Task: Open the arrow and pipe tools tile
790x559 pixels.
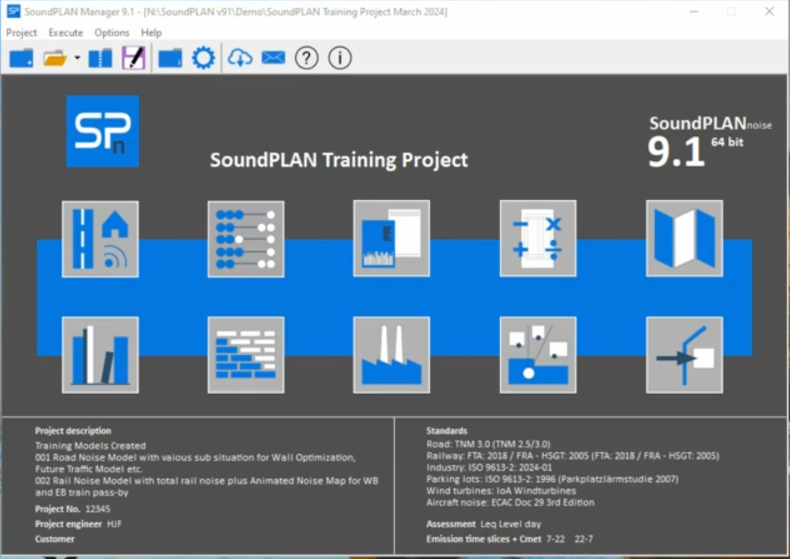Action: pyautogui.click(x=685, y=355)
